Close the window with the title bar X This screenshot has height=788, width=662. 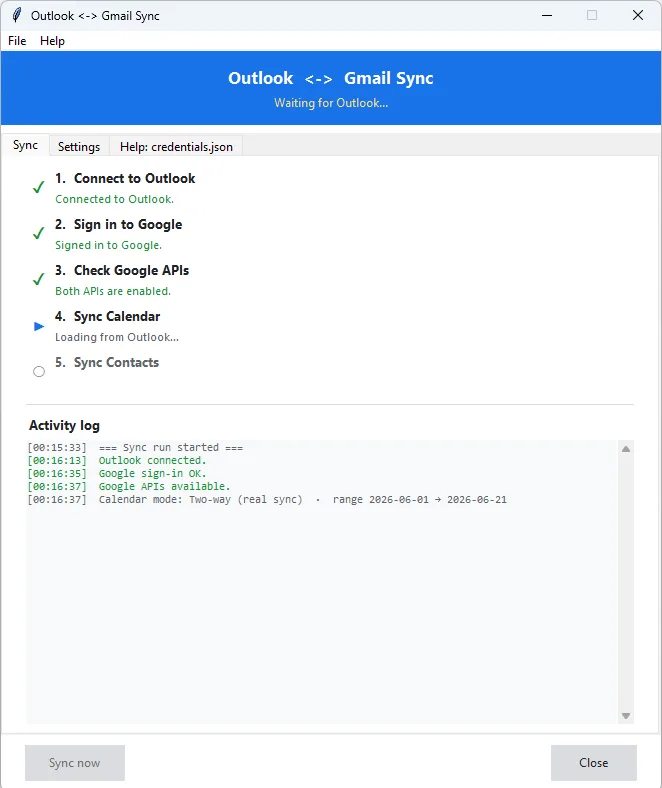(x=638, y=15)
